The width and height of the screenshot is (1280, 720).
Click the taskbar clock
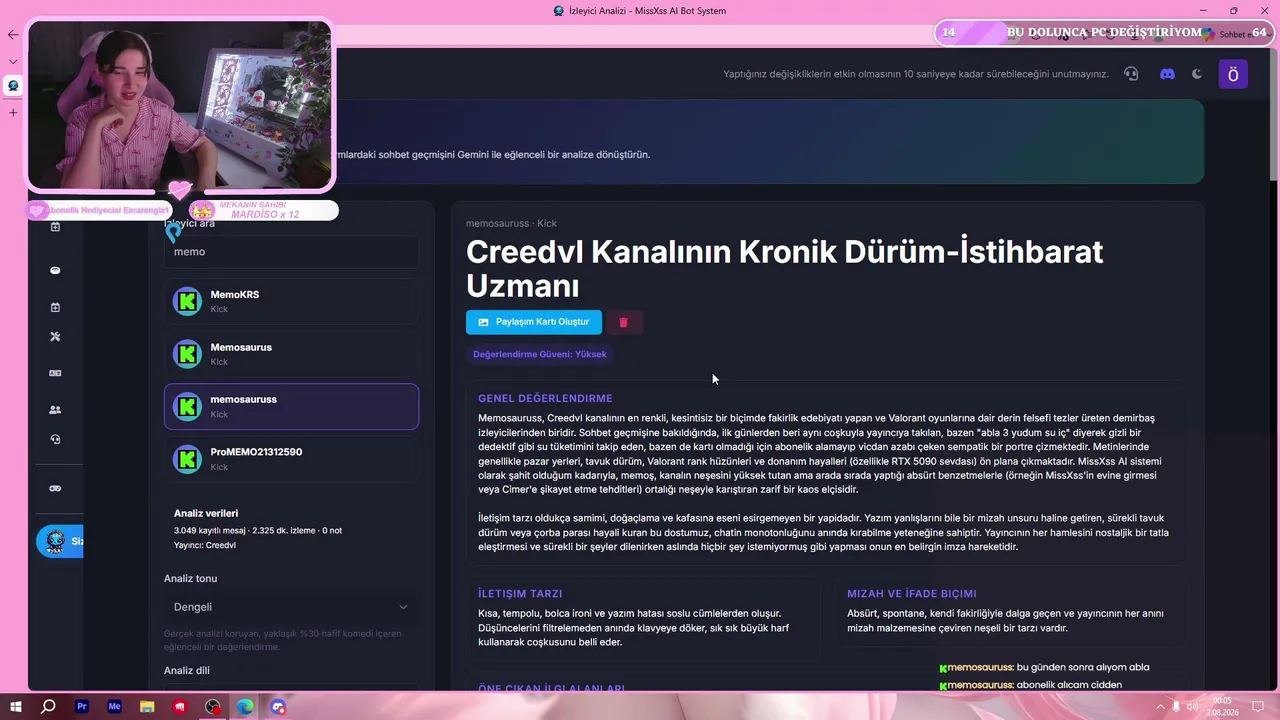click(1223, 707)
